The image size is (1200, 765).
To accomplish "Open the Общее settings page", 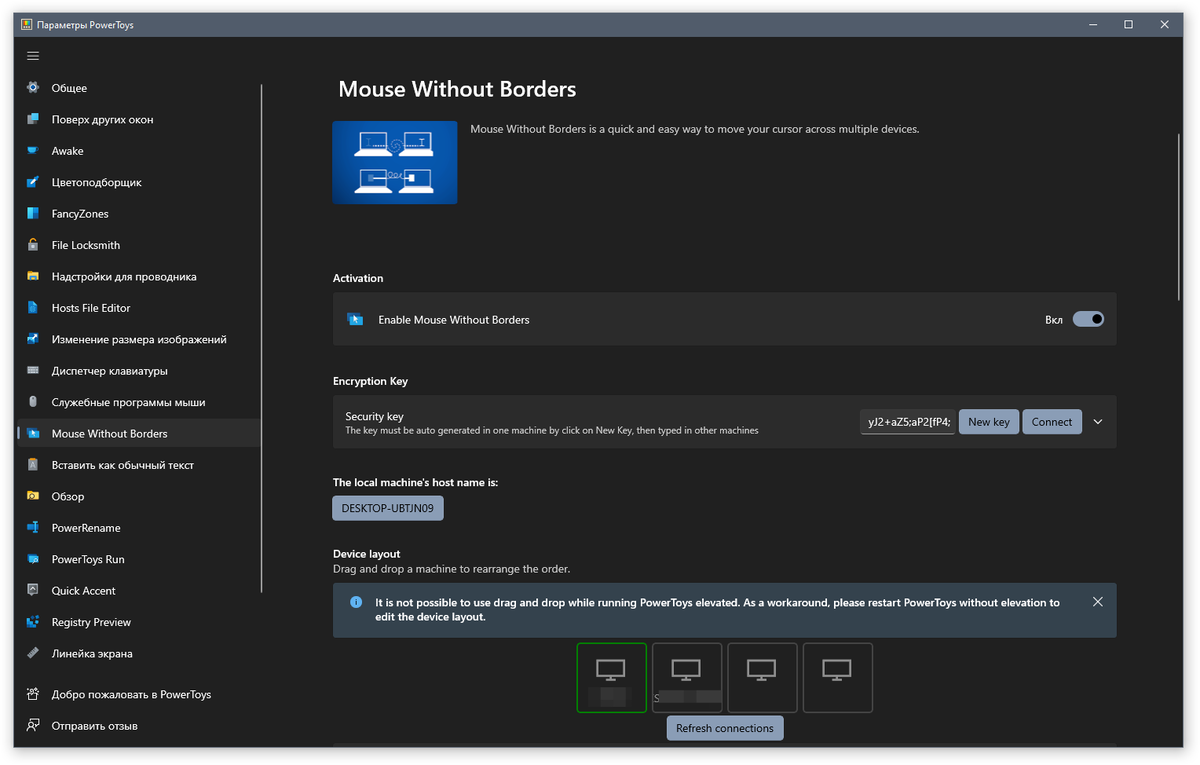I will pos(138,88).
